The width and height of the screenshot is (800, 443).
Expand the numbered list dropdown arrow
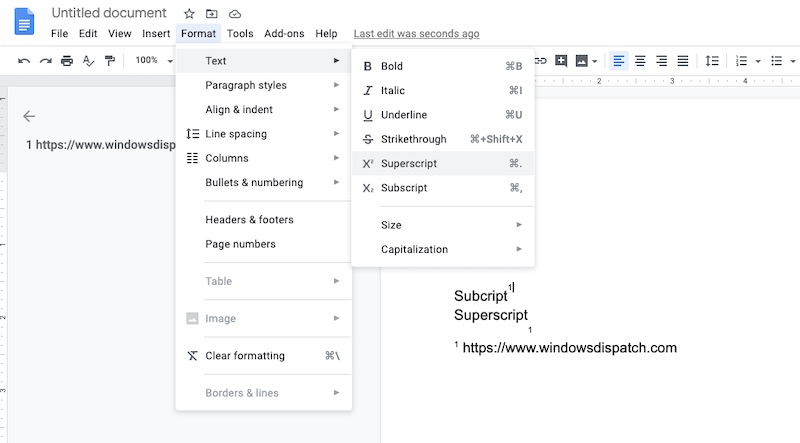758,61
